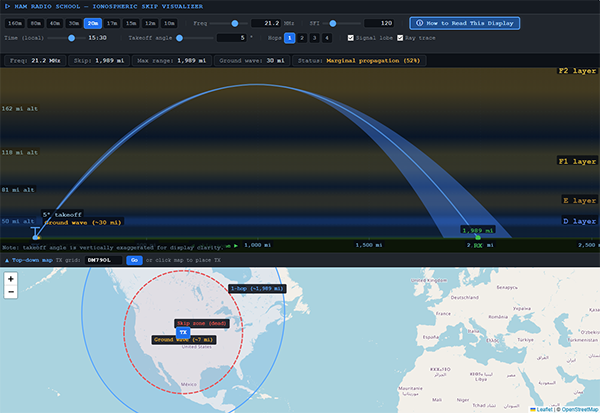Select the 30m band button

tap(73, 23)
